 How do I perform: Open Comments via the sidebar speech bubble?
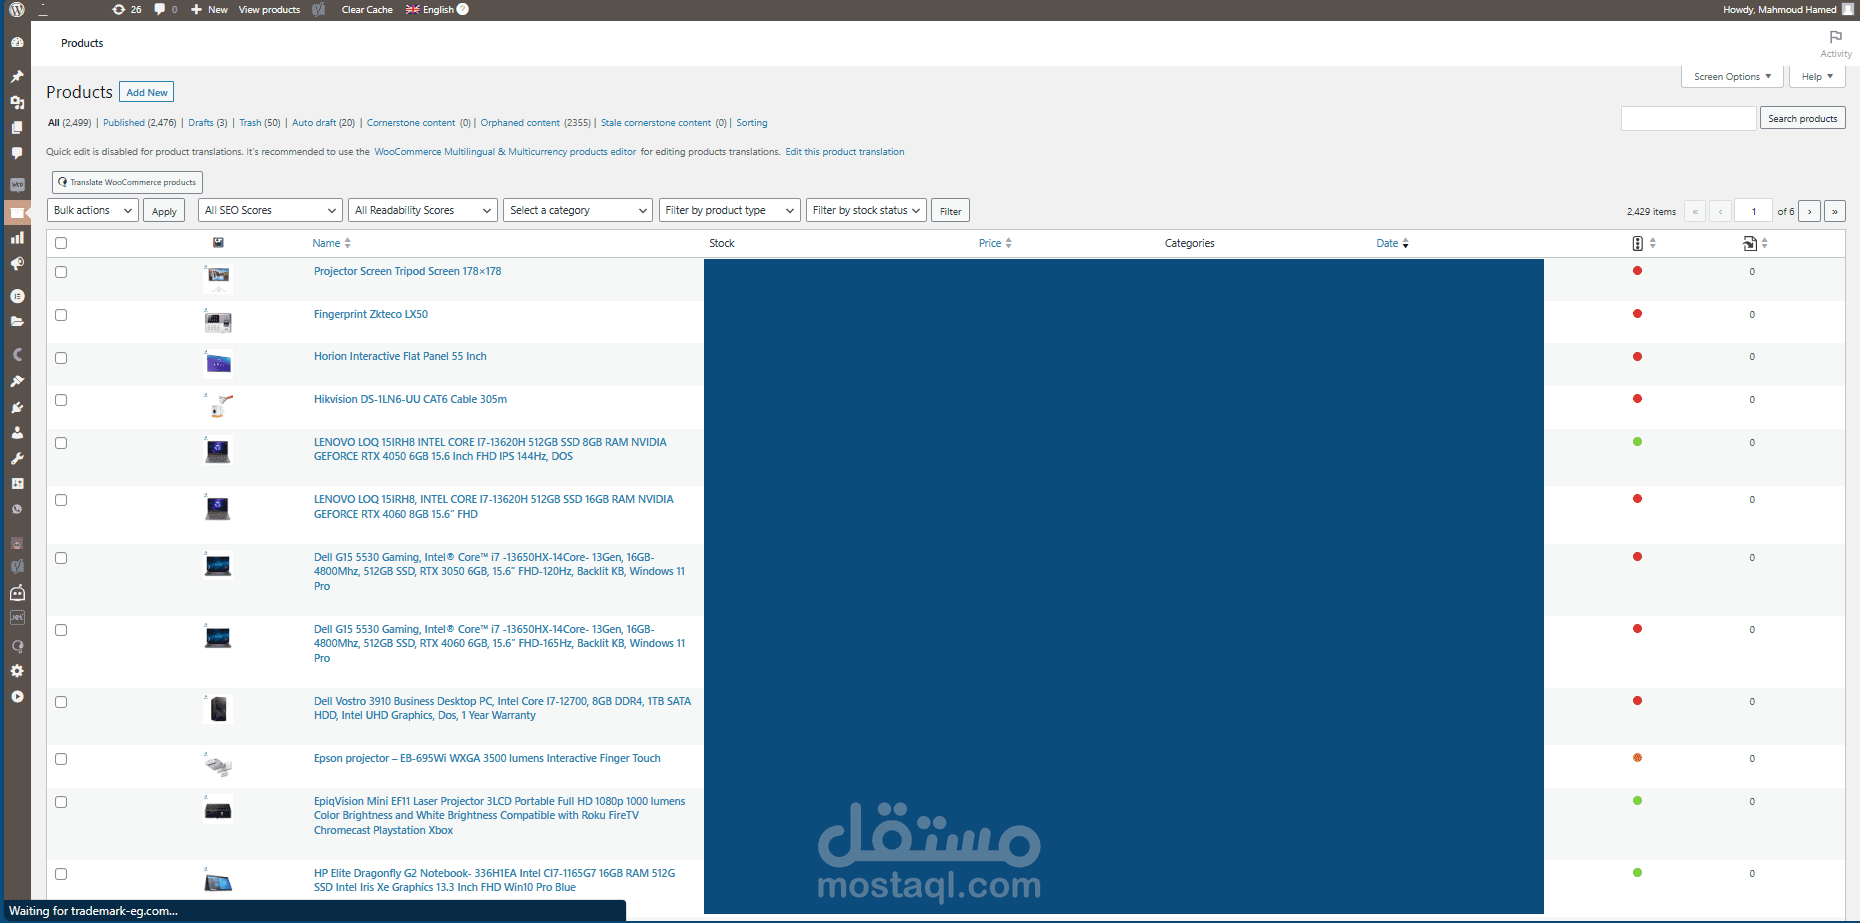(x=17, y=153)
